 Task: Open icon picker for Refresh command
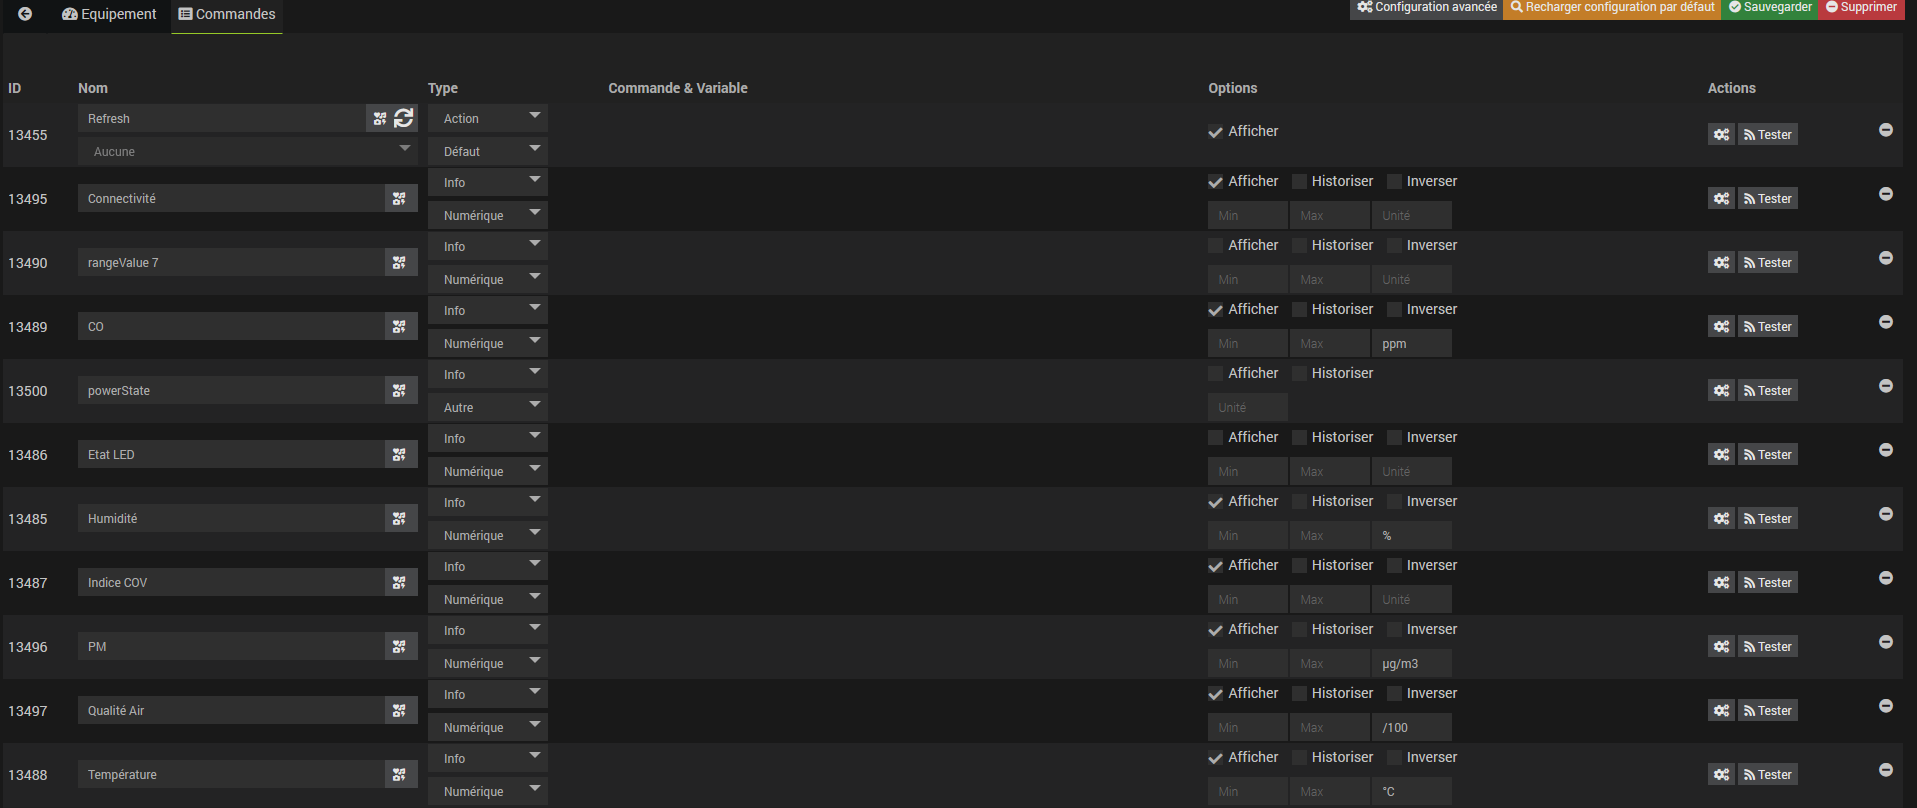380,118
